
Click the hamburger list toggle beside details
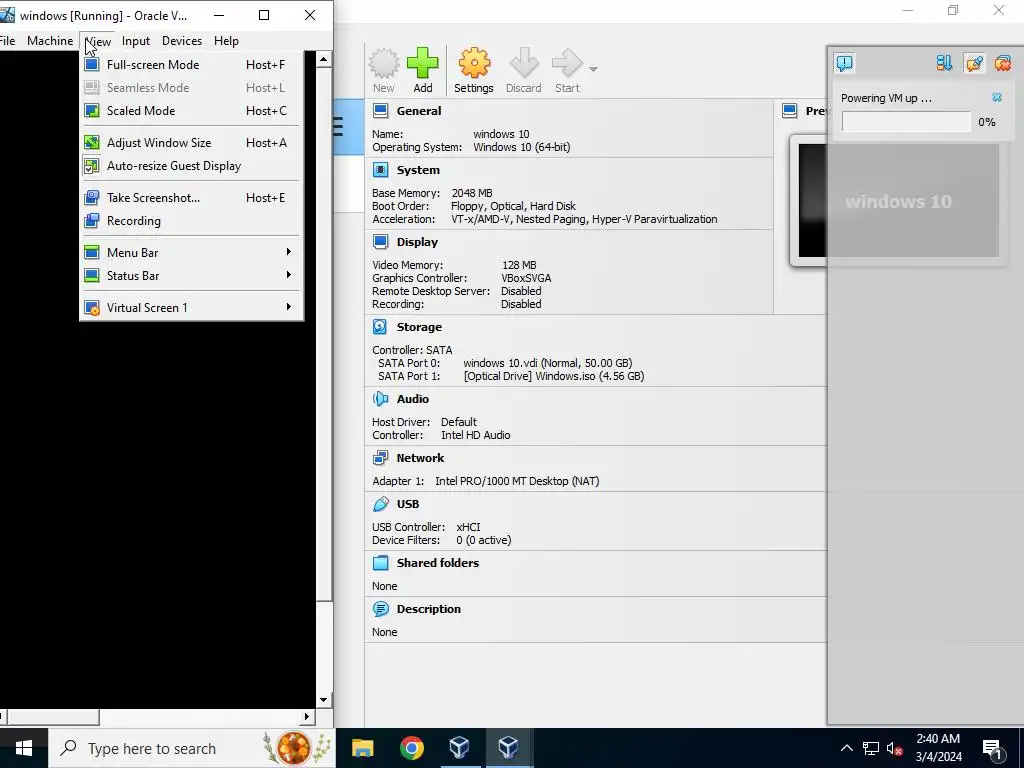pyautogui.click(x=338, y=126)
